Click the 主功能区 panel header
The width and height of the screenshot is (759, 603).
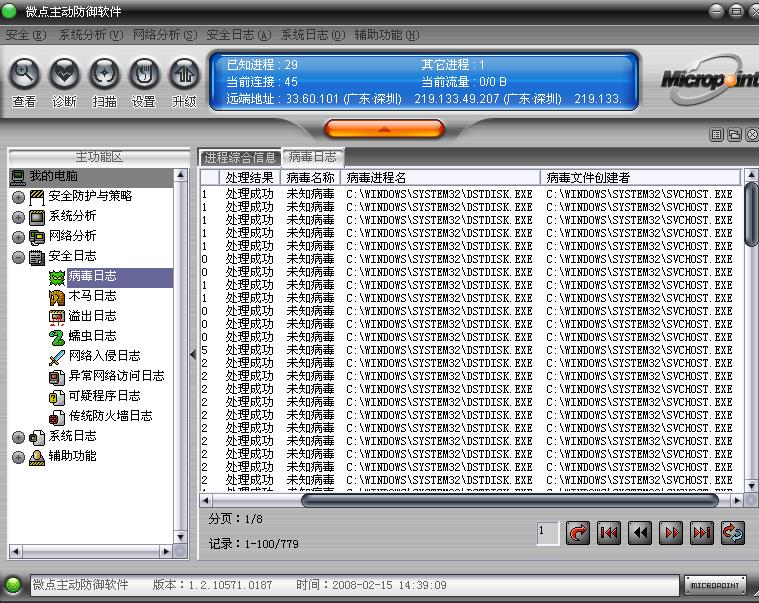99,157
